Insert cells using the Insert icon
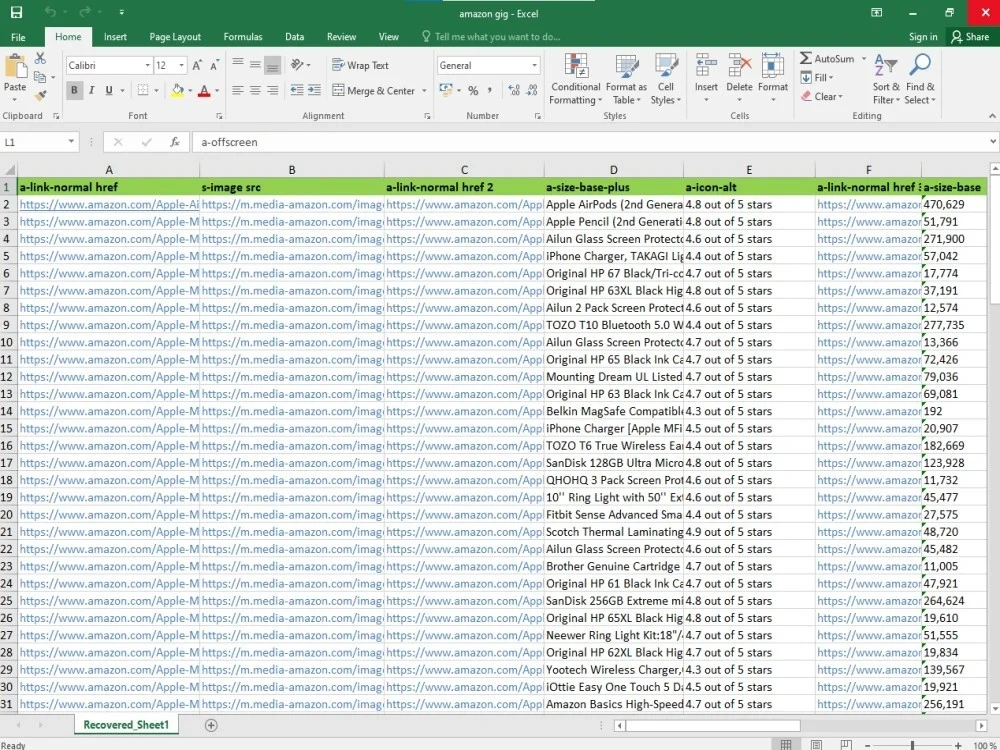The image size is (1000, 750). coord(706,65)
